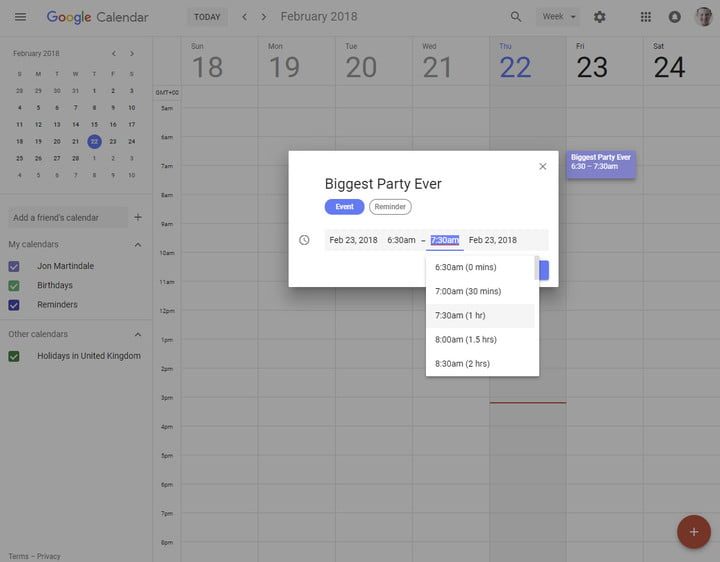
Task: Go to next week arrow in toolbar
Action: 264,17
